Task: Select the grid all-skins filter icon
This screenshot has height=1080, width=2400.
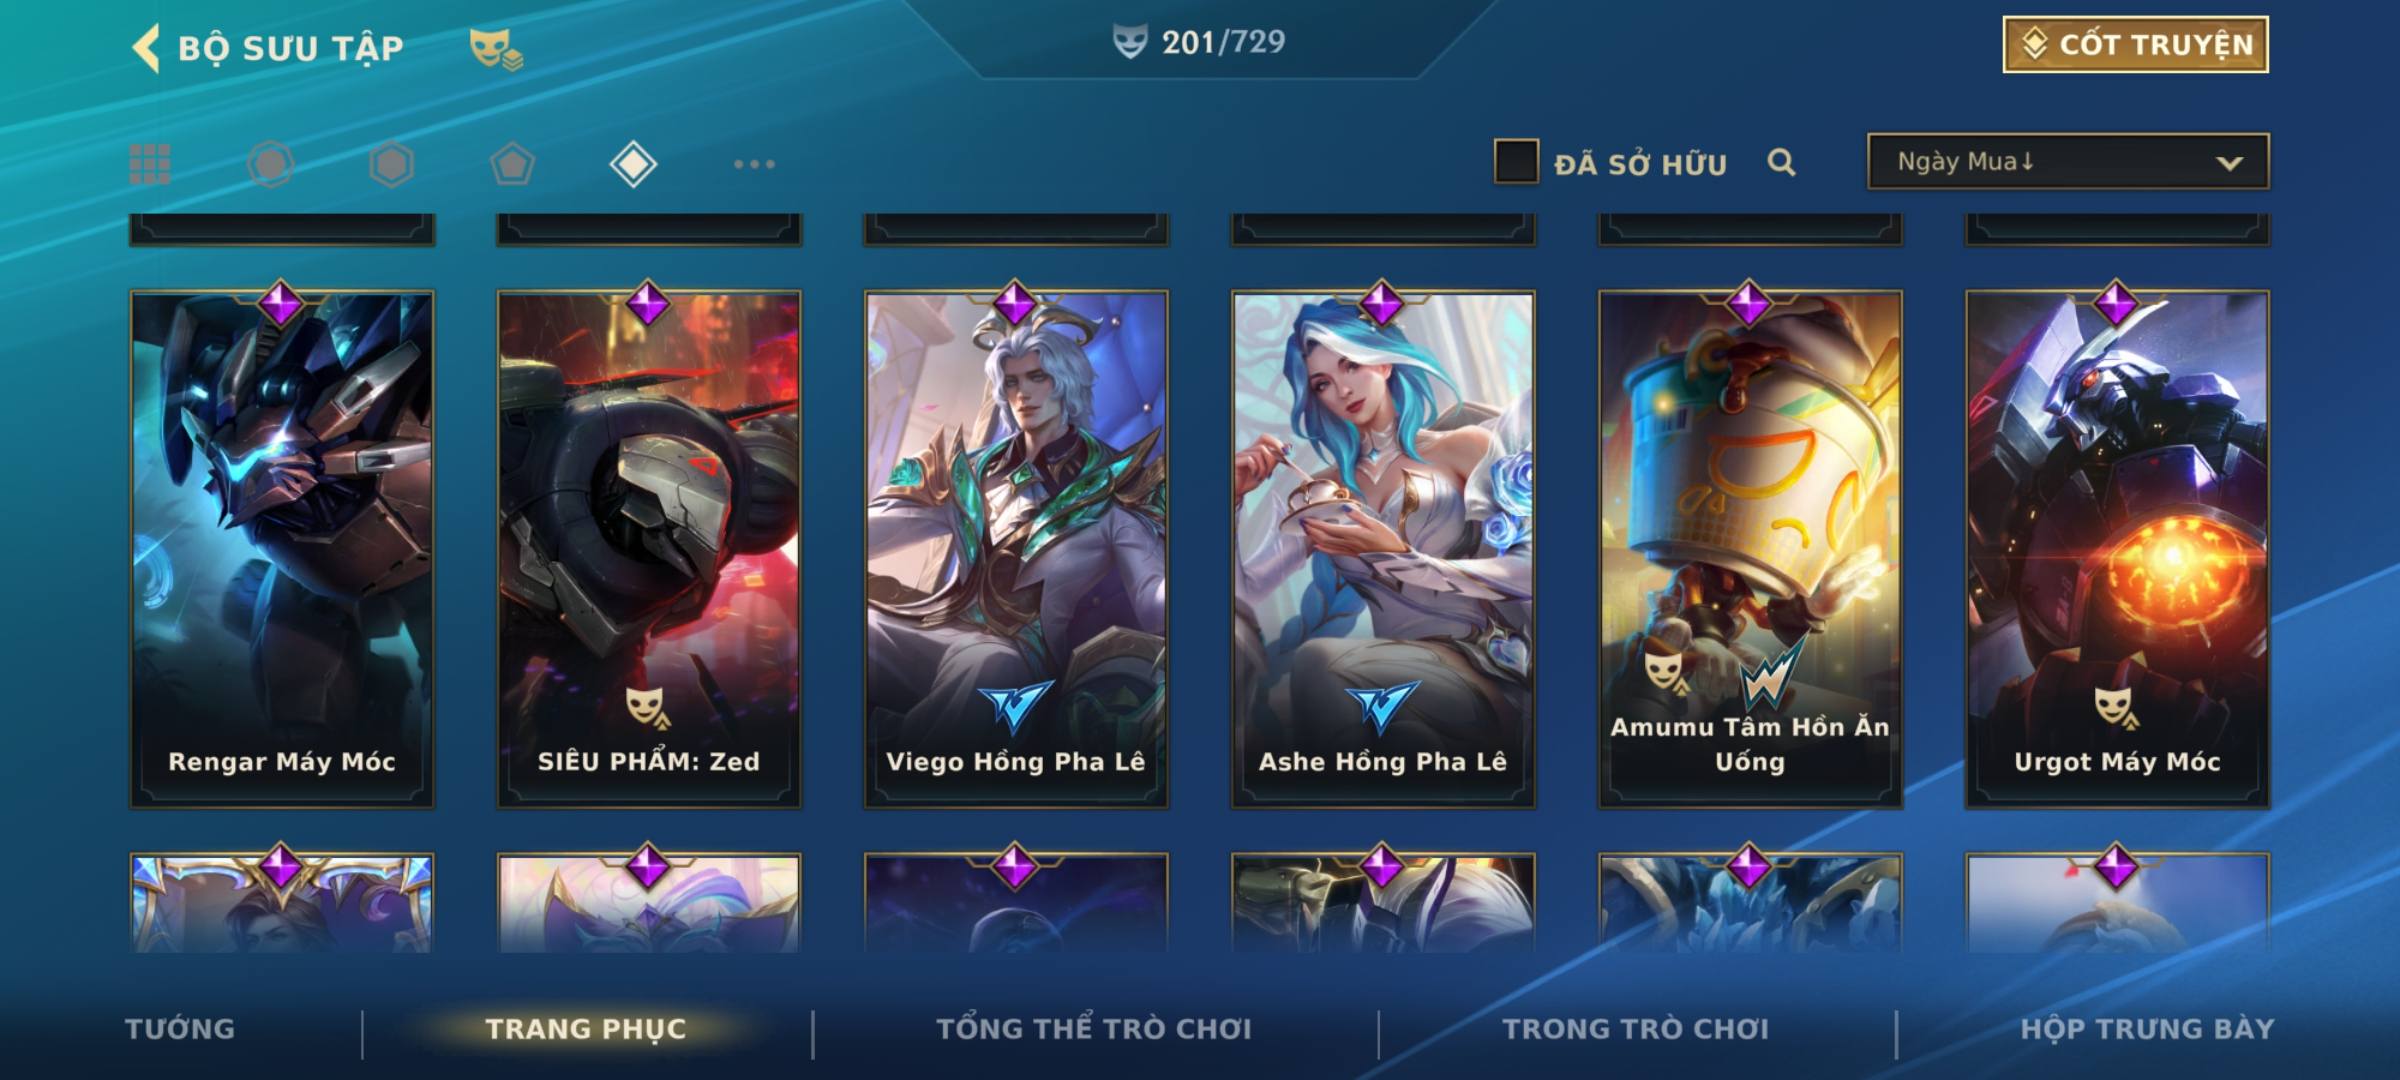Action: [x=150, y=164]
